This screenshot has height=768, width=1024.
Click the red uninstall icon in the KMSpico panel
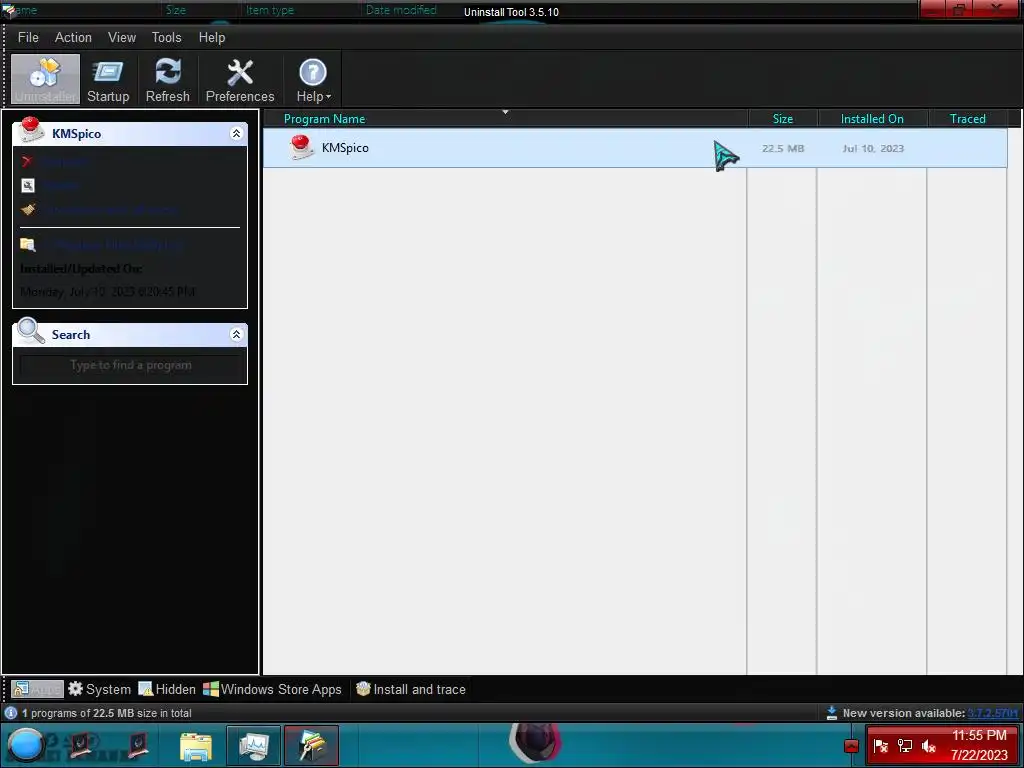(x=27, y=161)
